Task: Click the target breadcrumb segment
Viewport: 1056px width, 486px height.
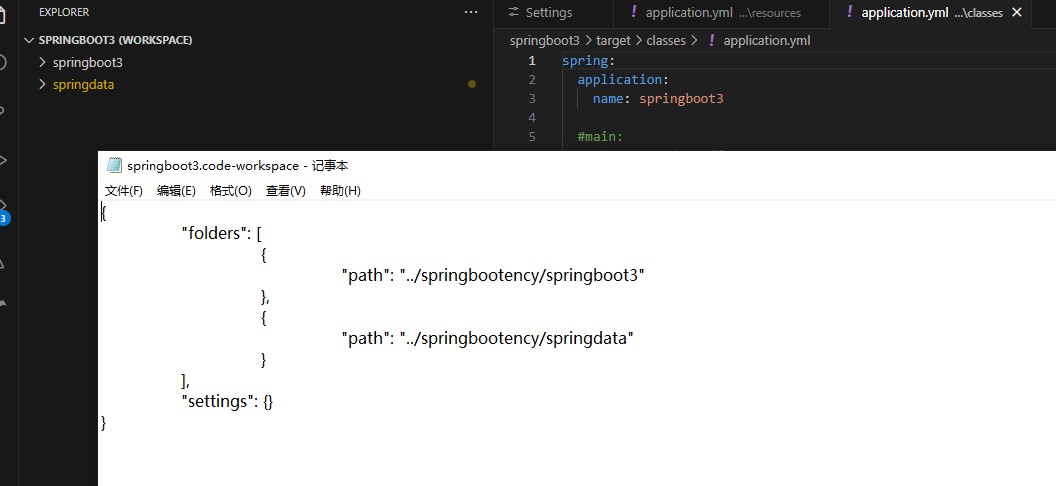Action: click(x=613, y=41)
